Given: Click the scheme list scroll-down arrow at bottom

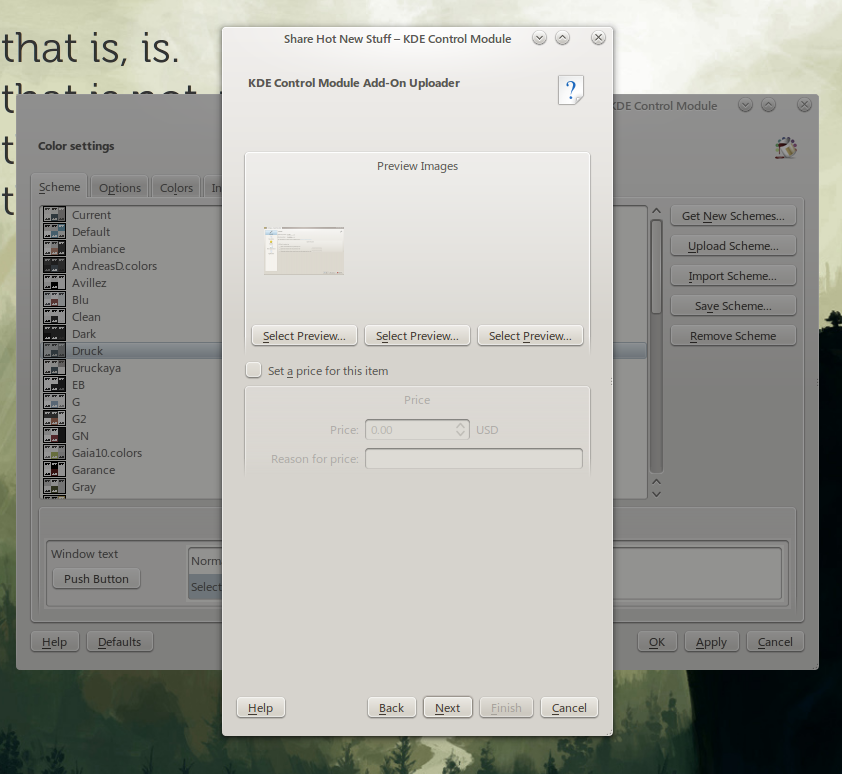Looking at the screenshot, I should (x=656, y=494).
